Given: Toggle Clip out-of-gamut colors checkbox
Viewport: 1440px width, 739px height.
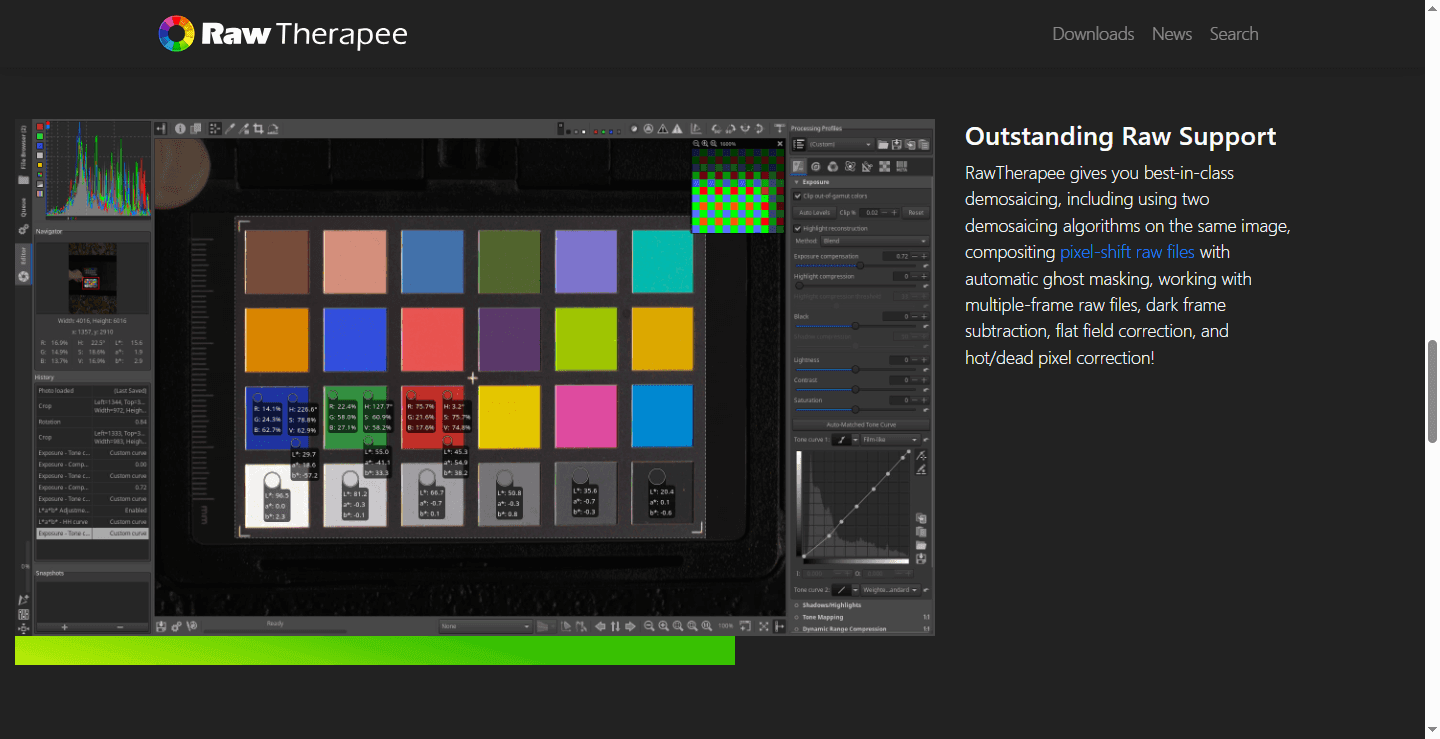Looking at the screenshot, I should pyautogui.click(x=797, y=196).
